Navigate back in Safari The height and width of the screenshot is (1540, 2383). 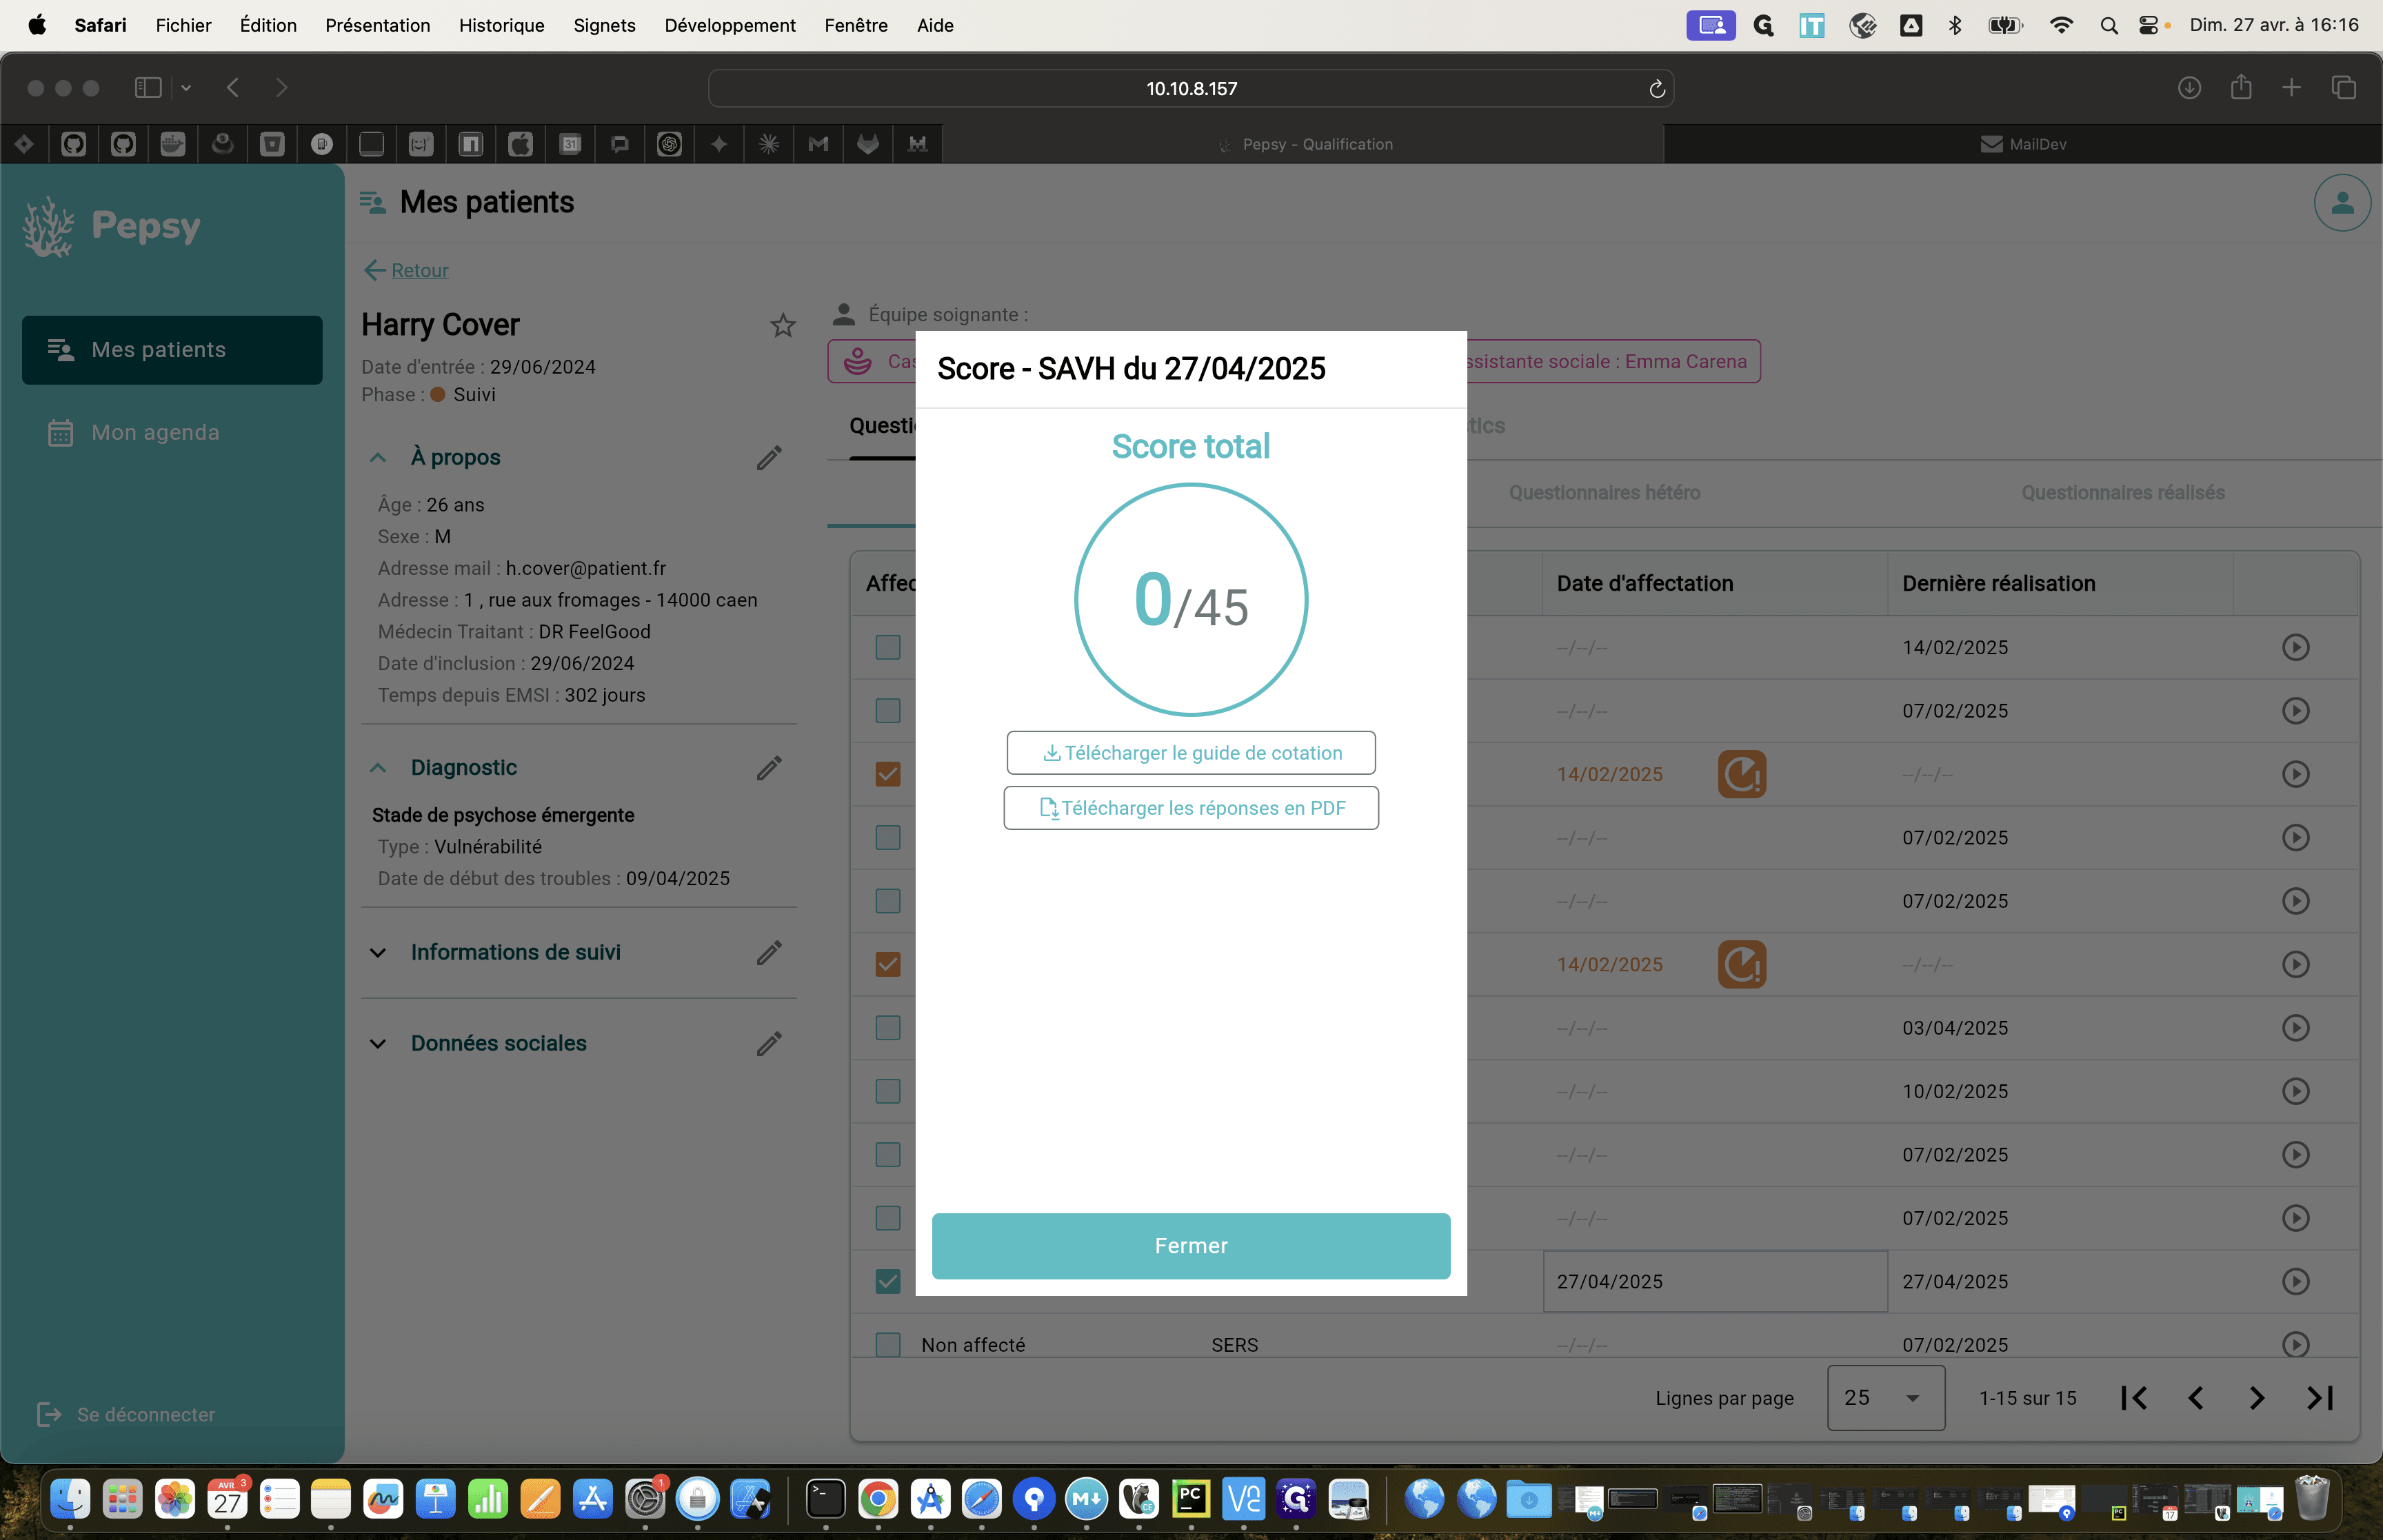233,88
